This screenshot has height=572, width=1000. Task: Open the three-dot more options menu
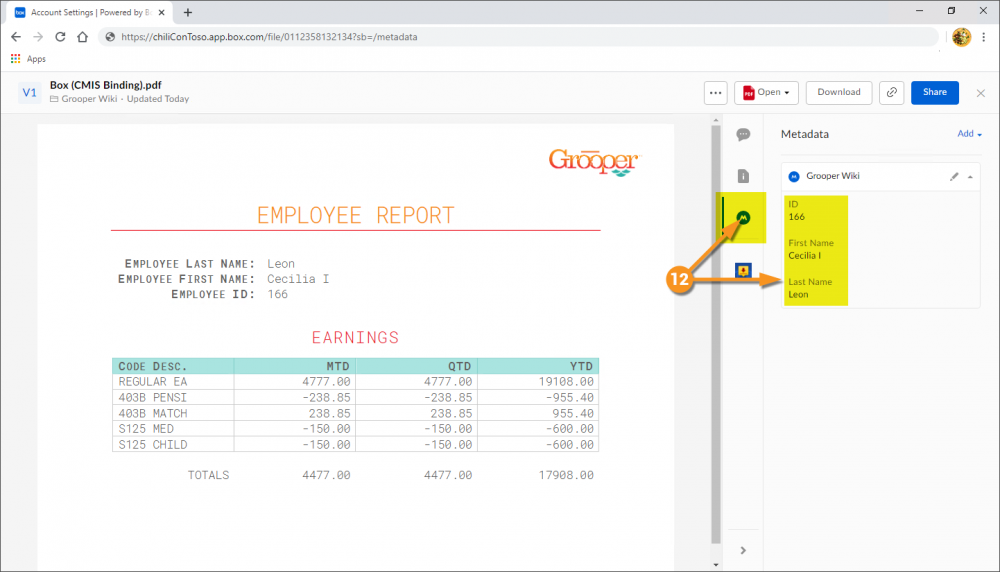pos(715,93)
